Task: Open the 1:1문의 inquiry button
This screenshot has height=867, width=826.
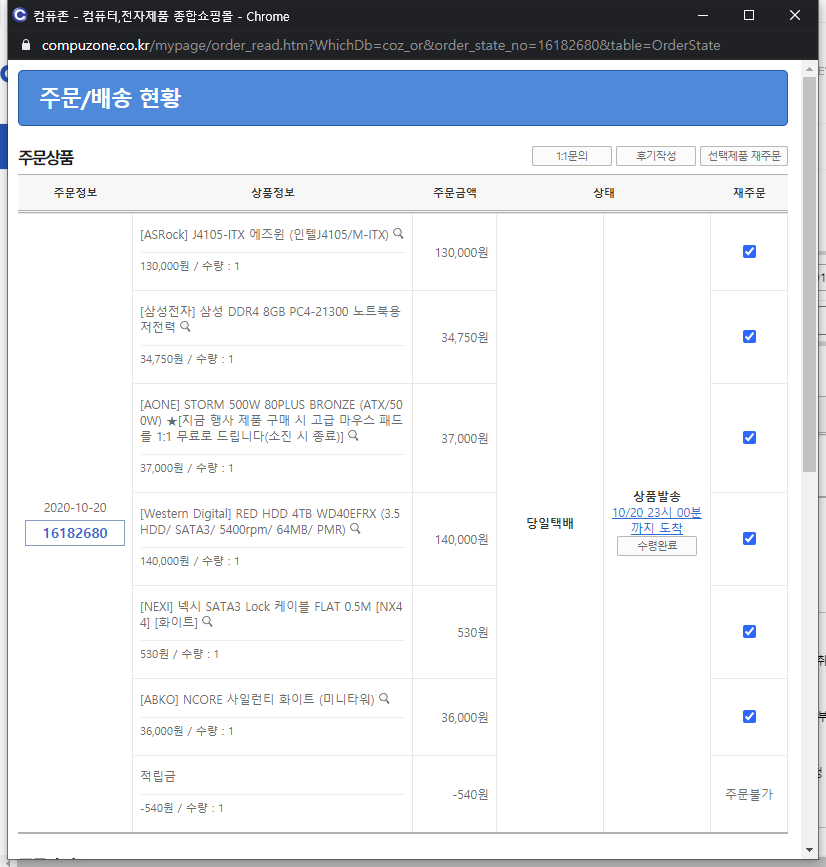Action: [x=572, y=156]
